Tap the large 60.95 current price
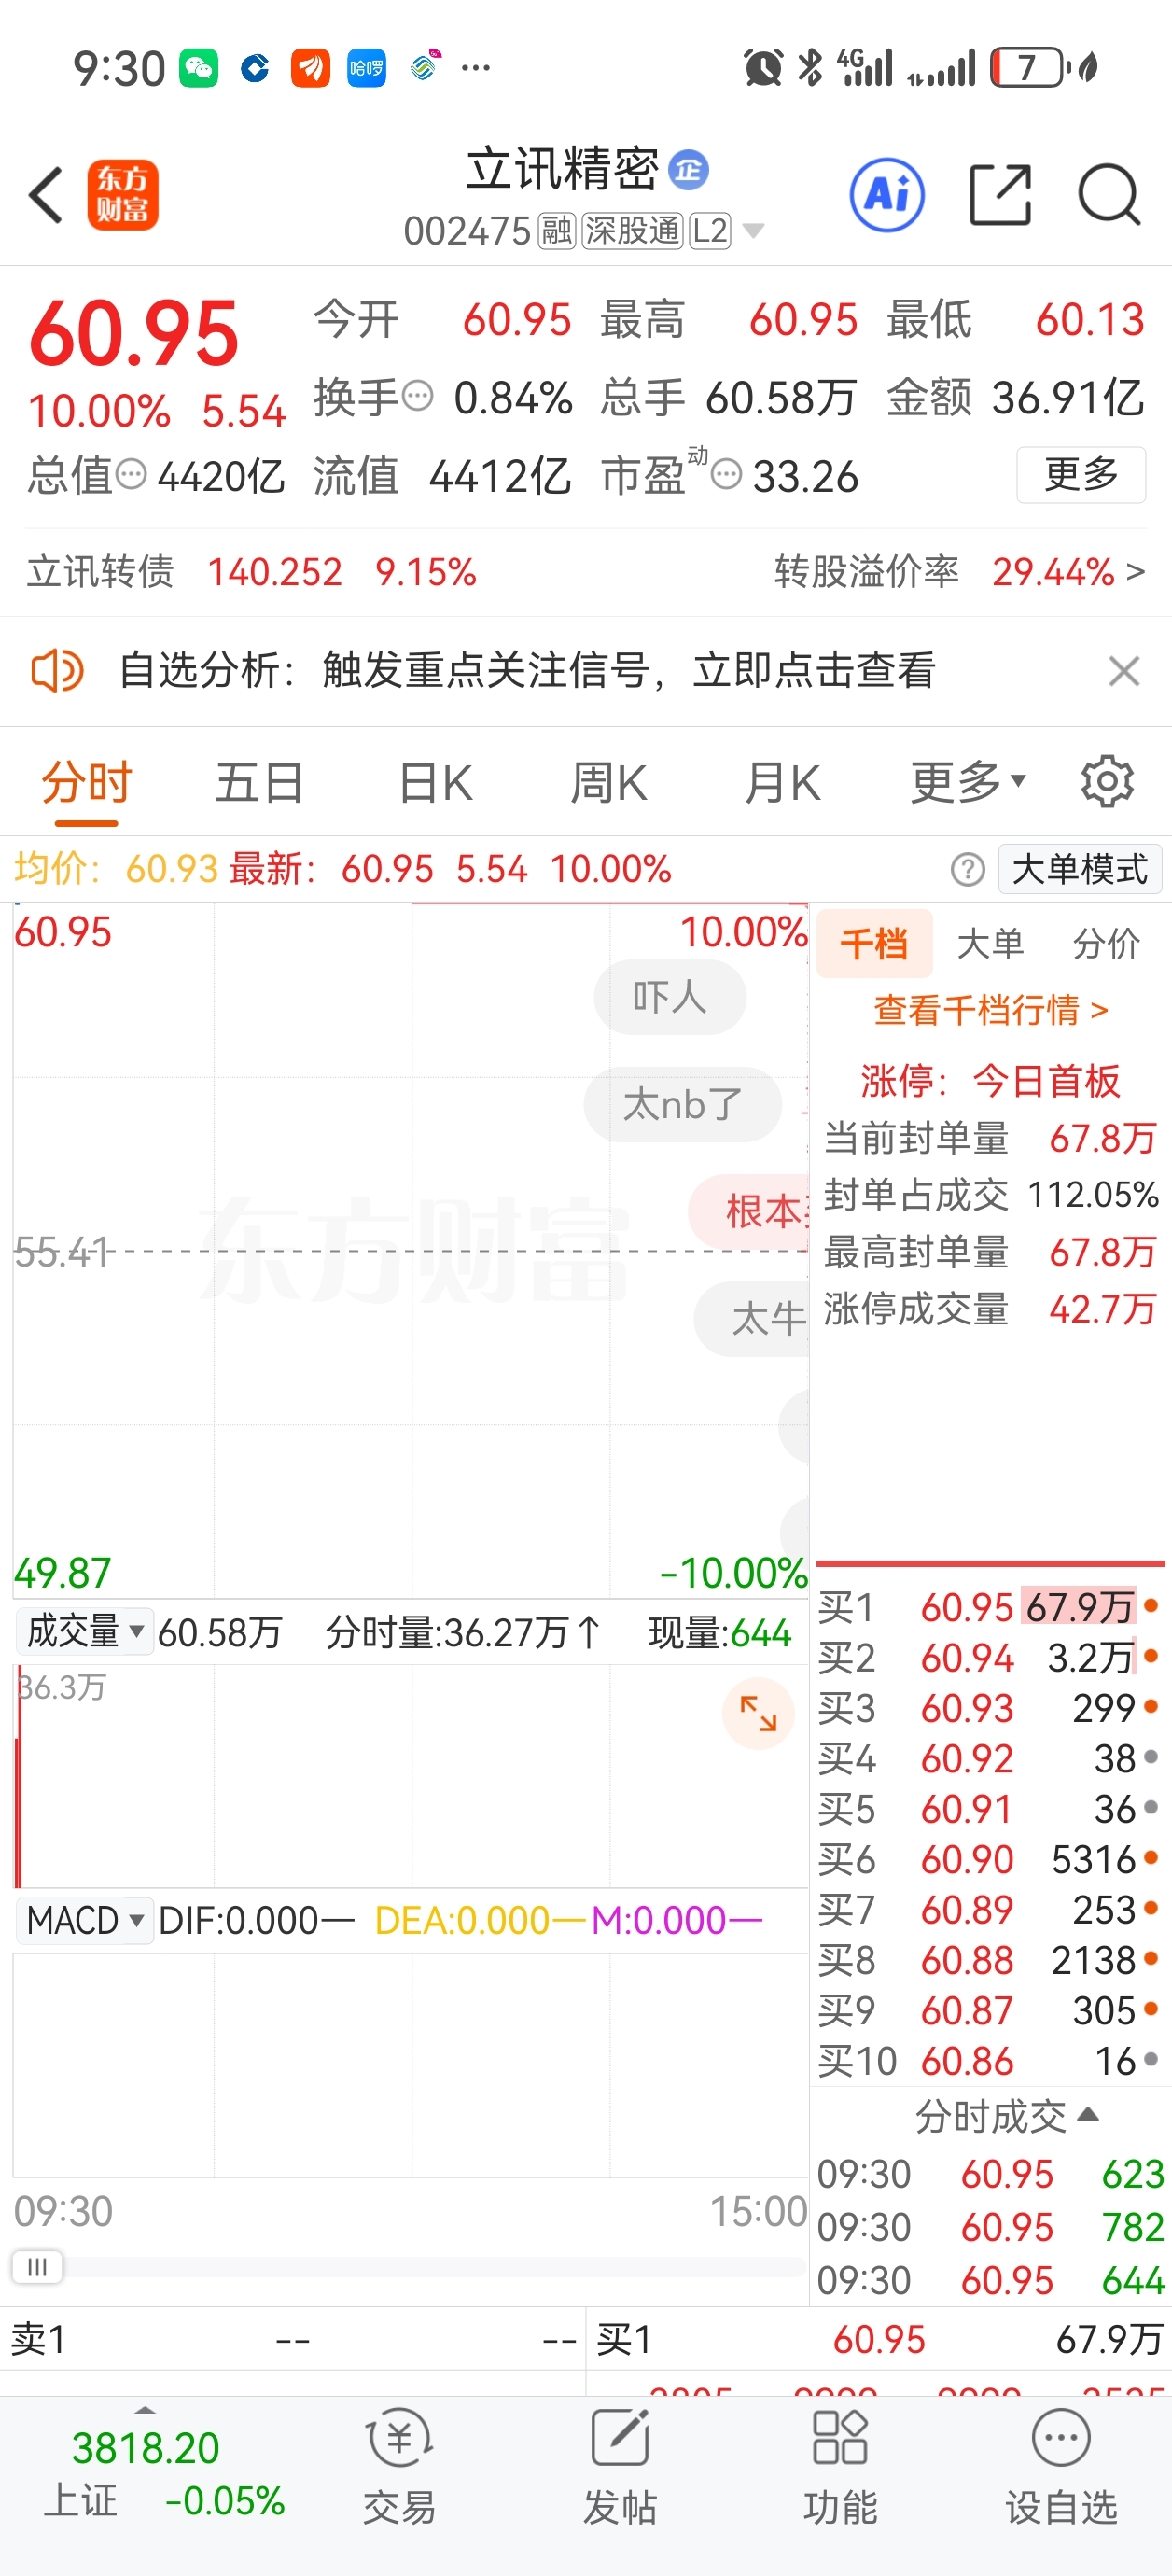The image size is (1172, 2576). click(x=134, y=333)
